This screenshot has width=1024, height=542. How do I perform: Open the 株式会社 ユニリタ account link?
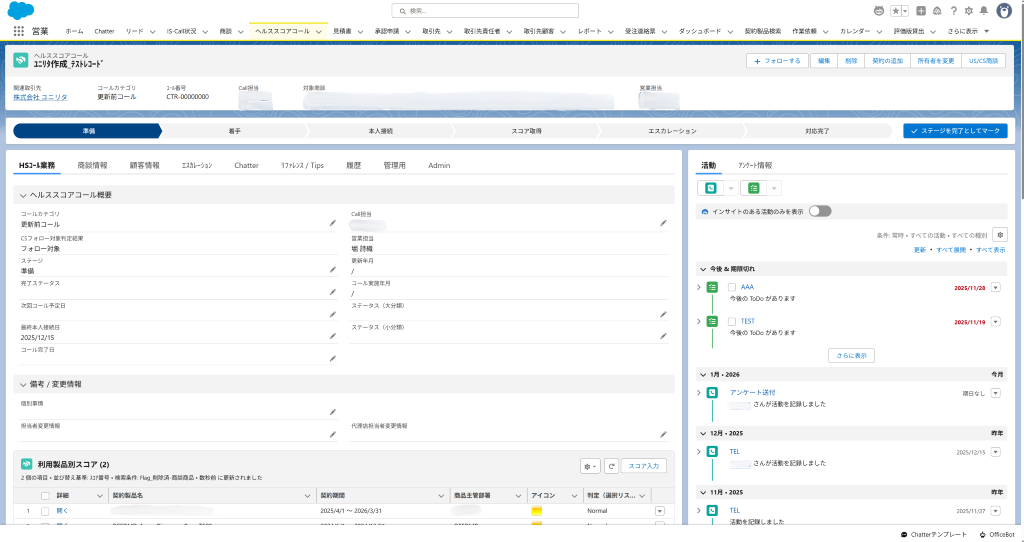point(40,97)
